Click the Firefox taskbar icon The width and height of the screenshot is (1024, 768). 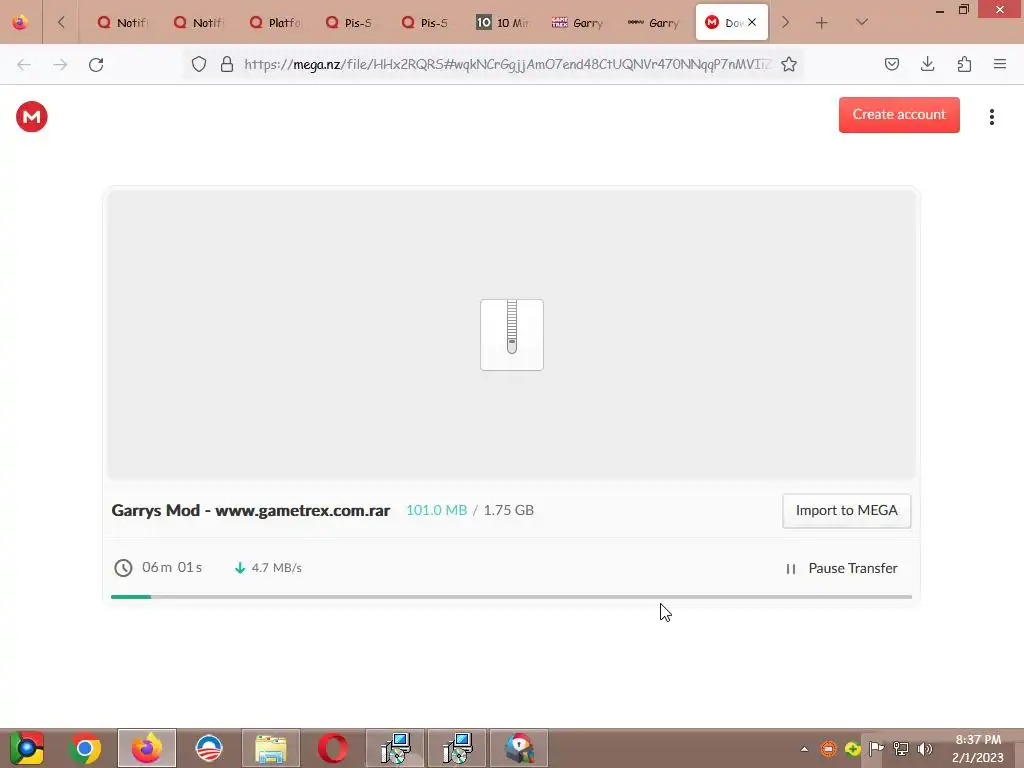coord(147,748)
